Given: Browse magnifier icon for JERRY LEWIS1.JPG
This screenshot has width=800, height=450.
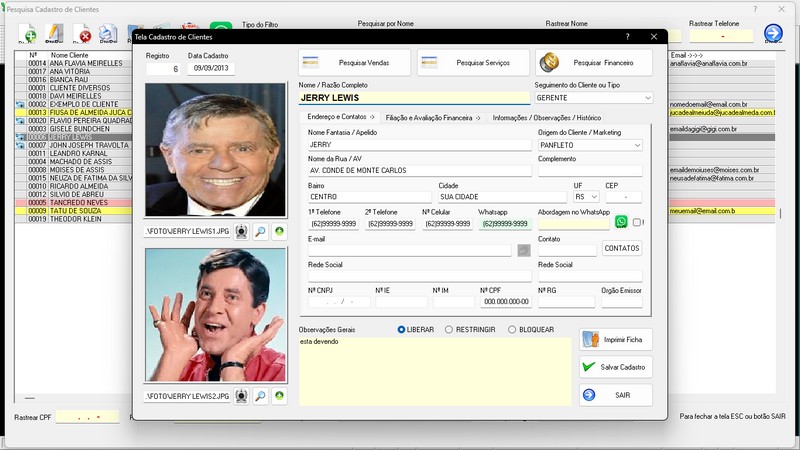Looking at the screenshot, I should (x=260, y=232).
